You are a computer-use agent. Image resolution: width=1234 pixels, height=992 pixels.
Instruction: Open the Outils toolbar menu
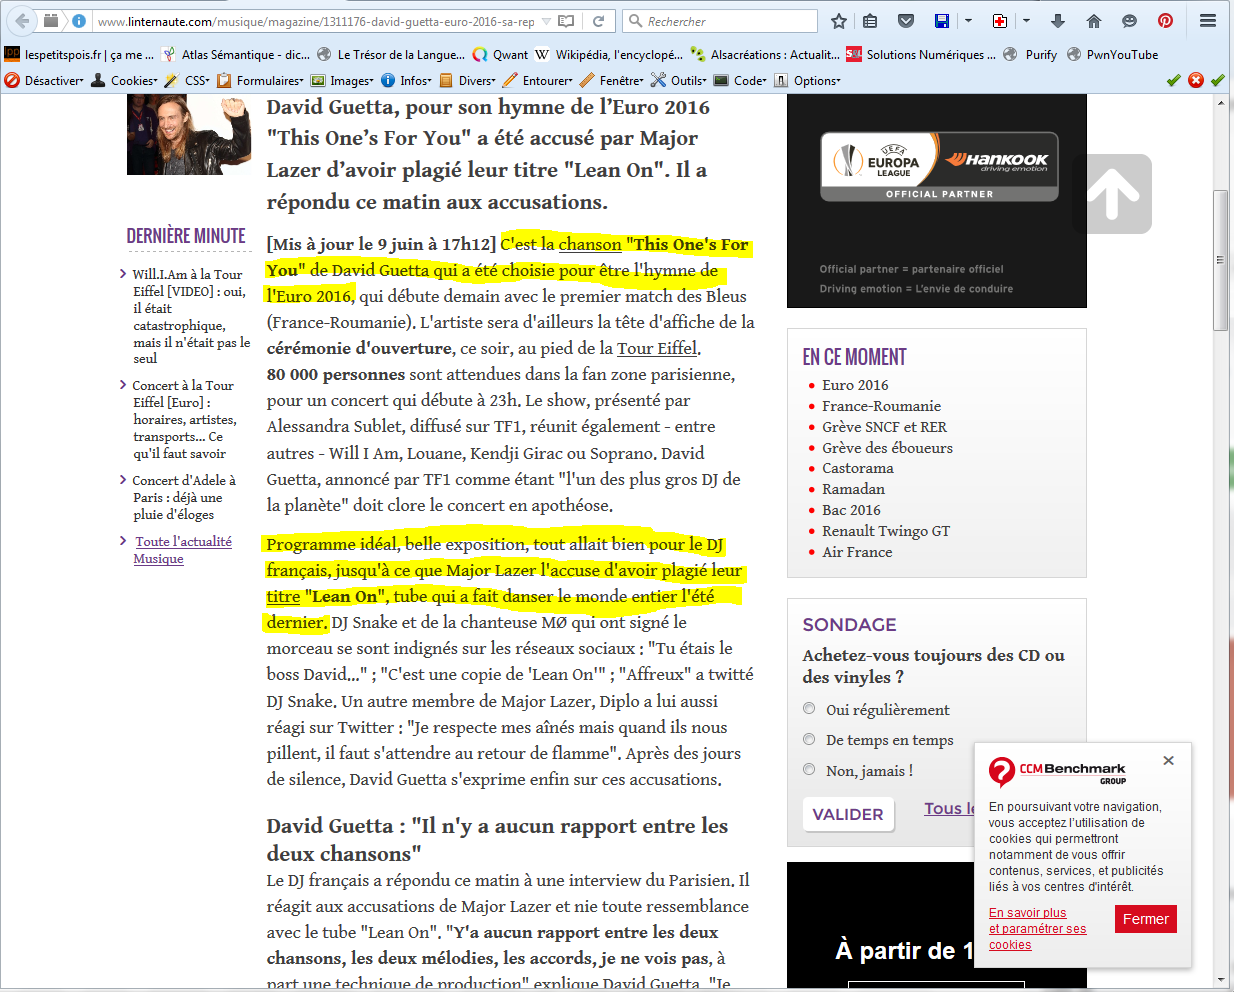tap(678, 80)
